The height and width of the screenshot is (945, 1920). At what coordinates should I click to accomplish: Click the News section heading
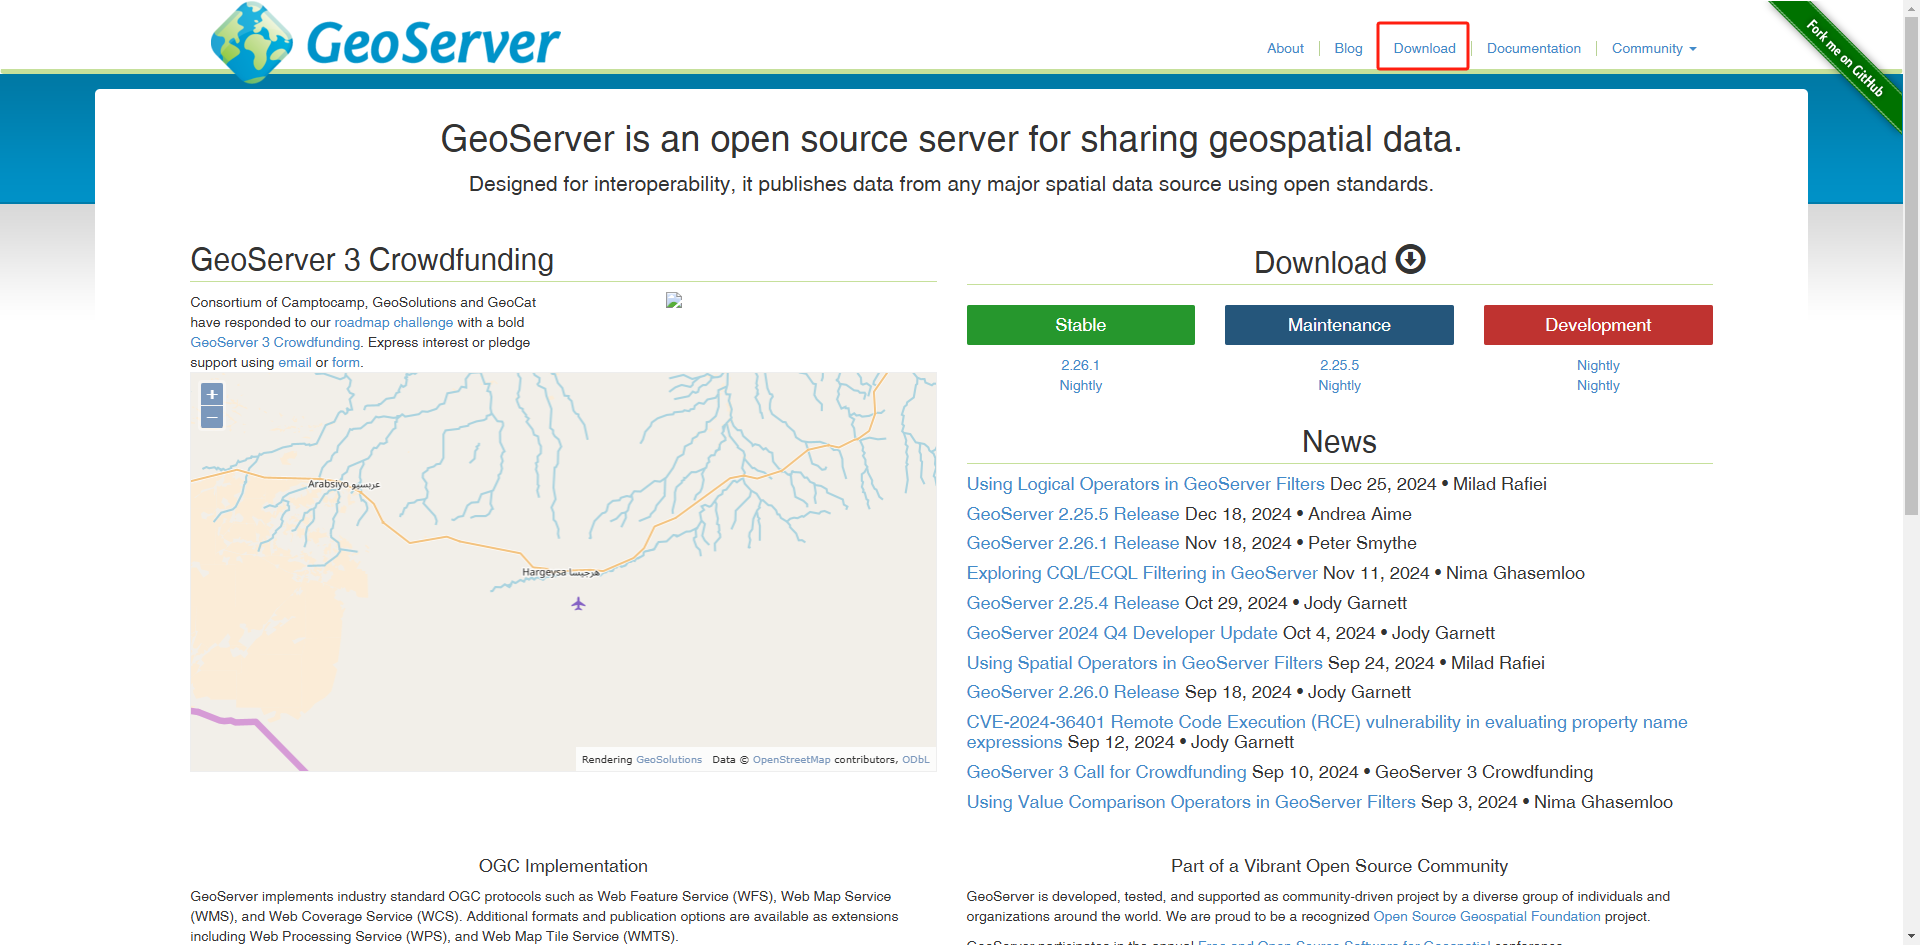(1339, 442)
